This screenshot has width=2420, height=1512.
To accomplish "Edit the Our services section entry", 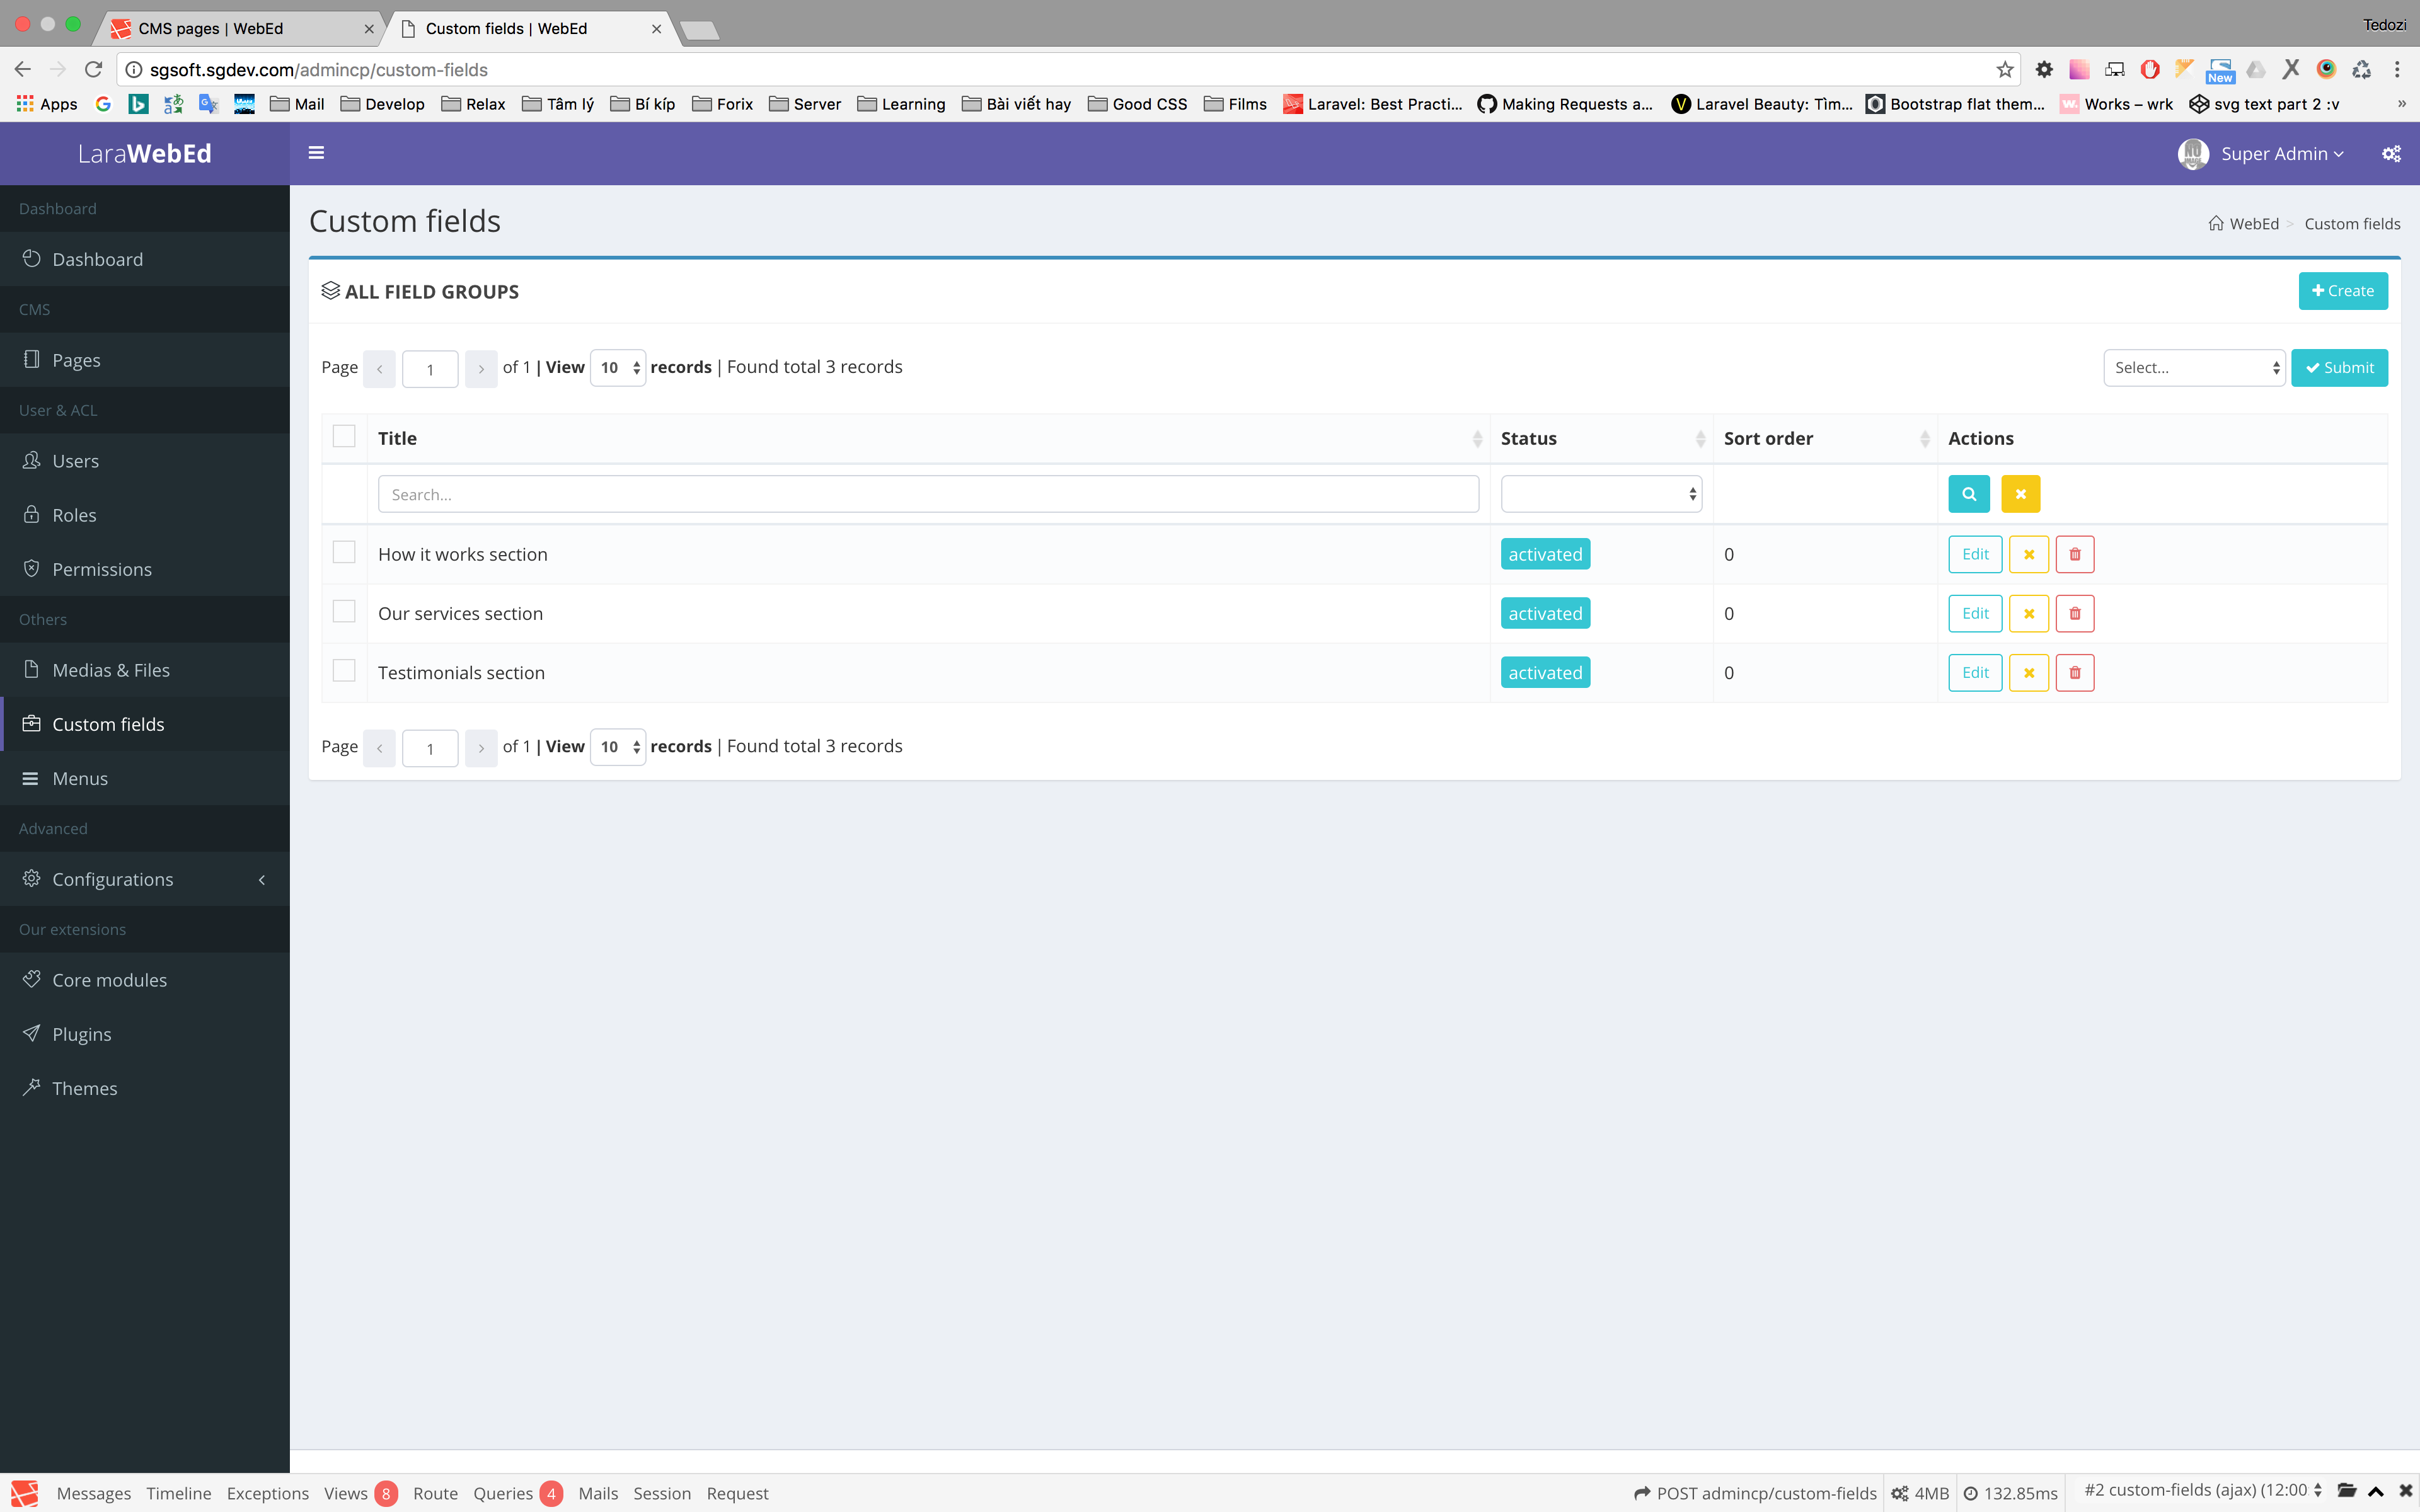I will pos(1974,614).
